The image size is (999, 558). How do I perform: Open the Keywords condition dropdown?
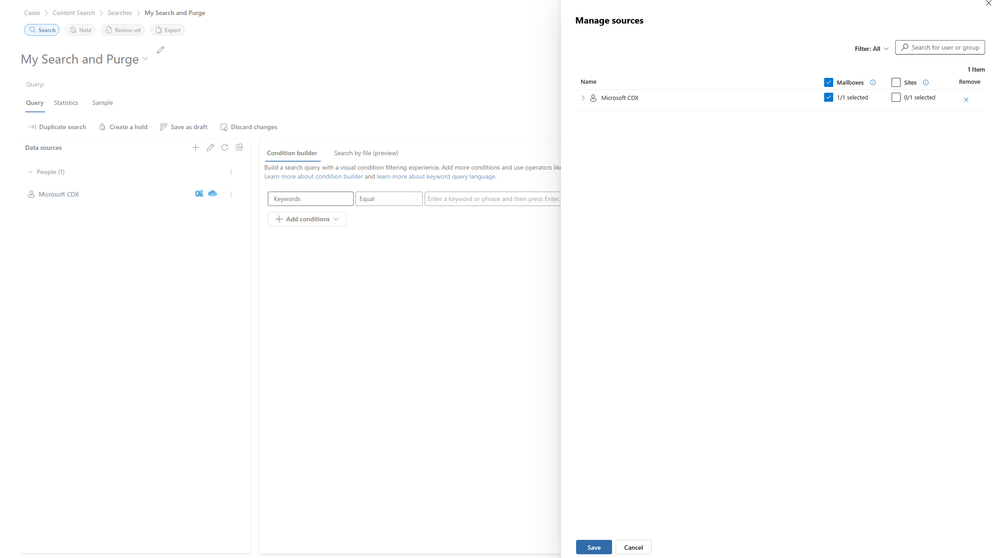pyautogui.click(x=310, y=199)
